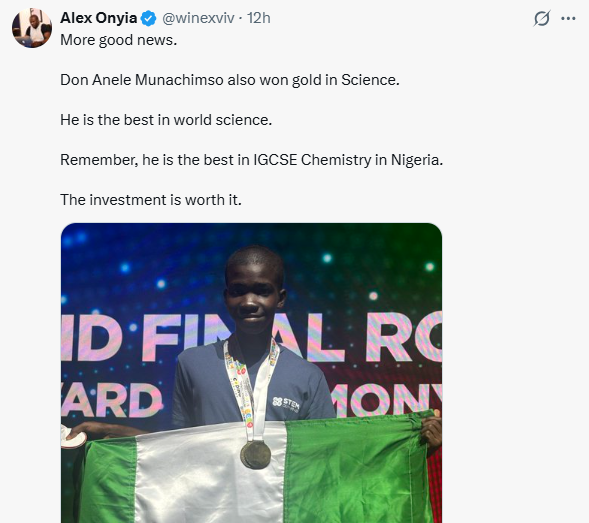Open Alex Onyia's profile avatar
Image resolution: width=589 pixels, height=523 pixels.
(32, 28)
